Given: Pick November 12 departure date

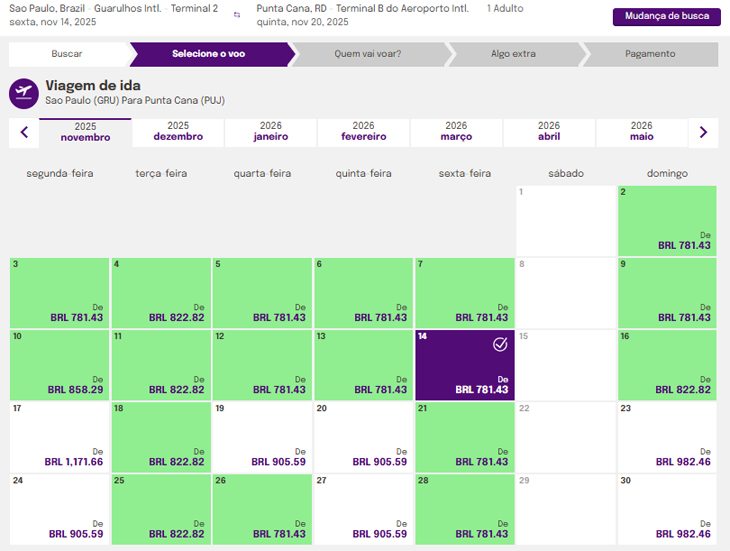Looking at the screenshot, I should pos(262,365).
